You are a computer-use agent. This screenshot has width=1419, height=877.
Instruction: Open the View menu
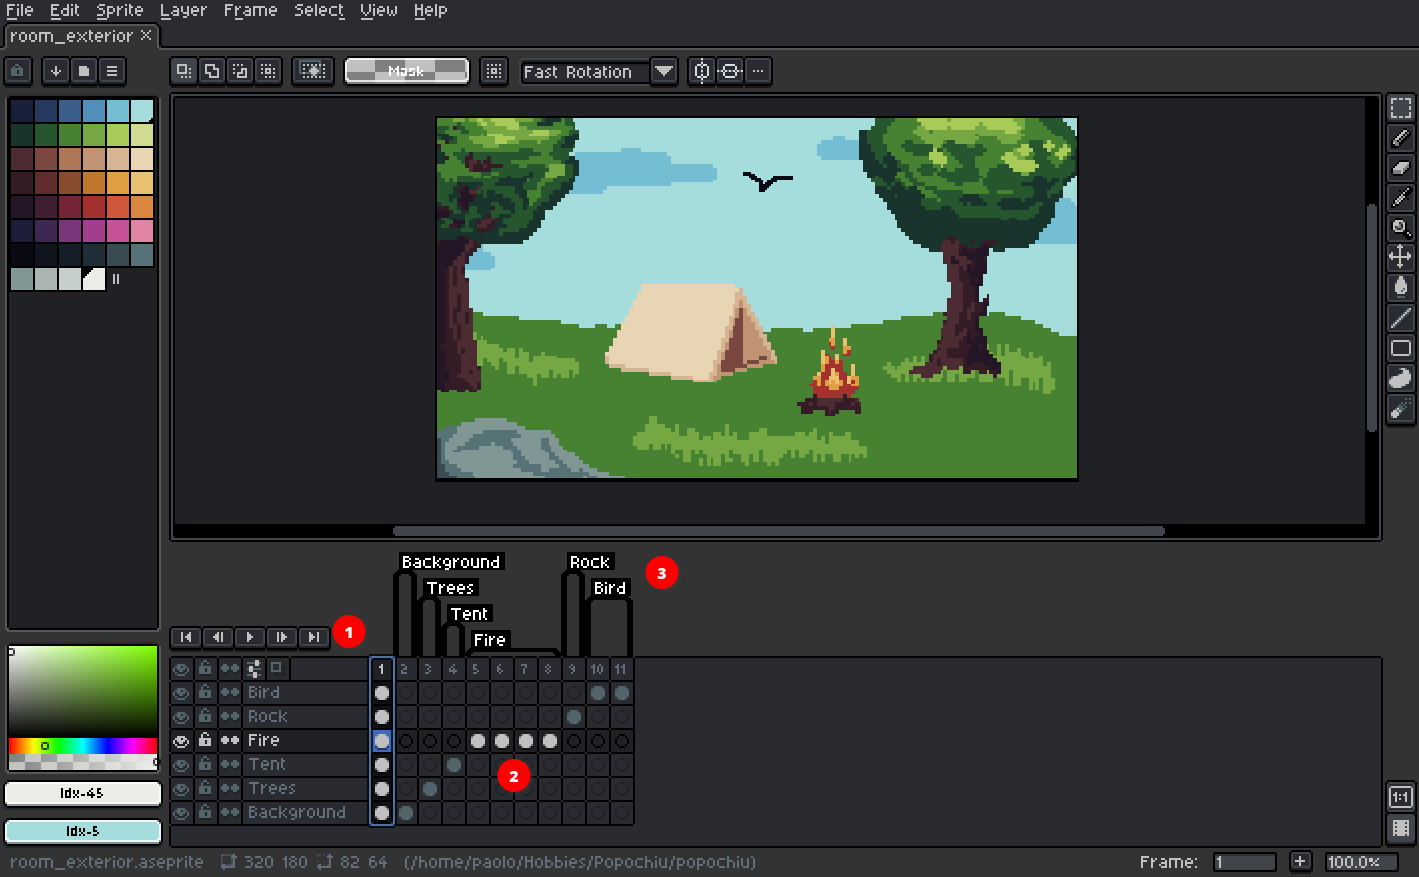(379, 10)
